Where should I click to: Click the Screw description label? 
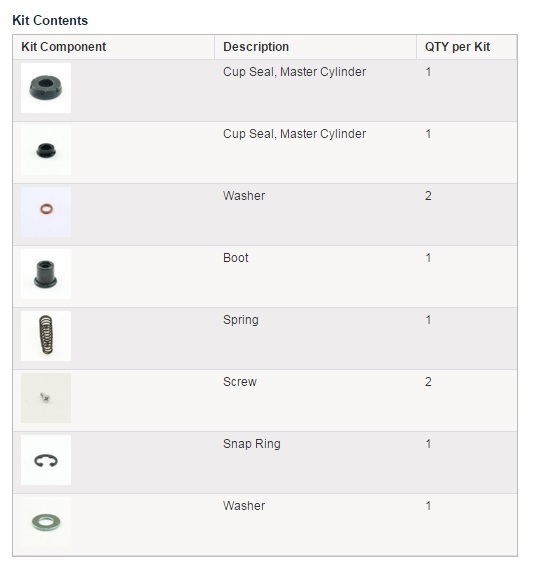tap(240, 382)
